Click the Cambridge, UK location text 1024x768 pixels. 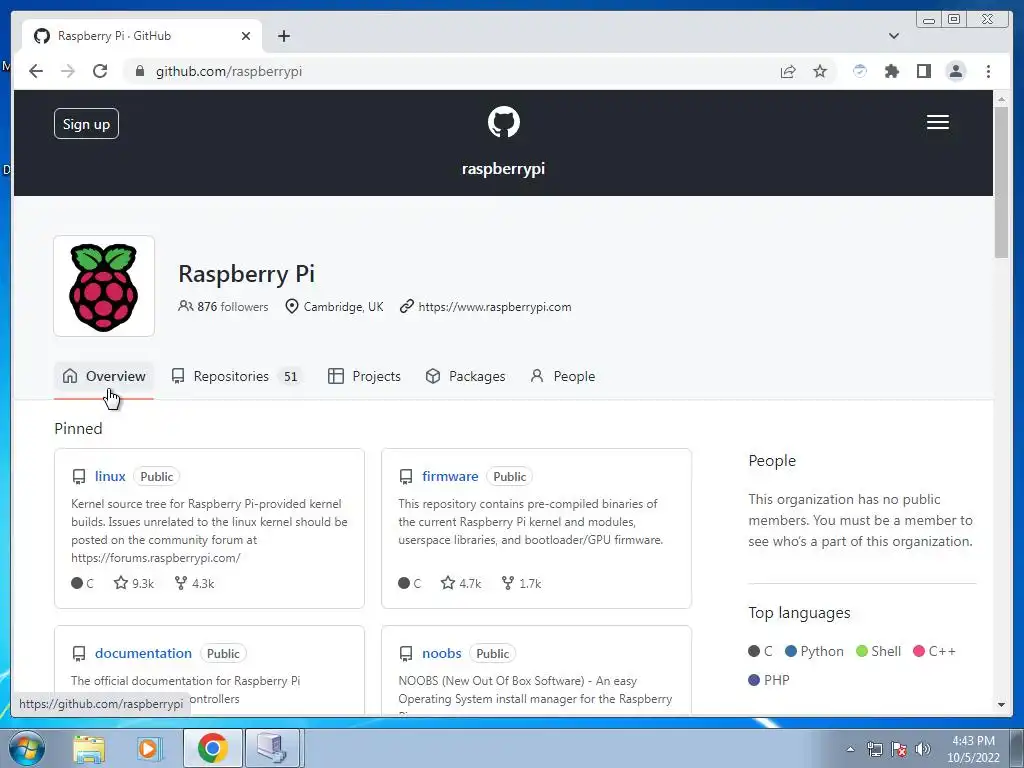344,307
